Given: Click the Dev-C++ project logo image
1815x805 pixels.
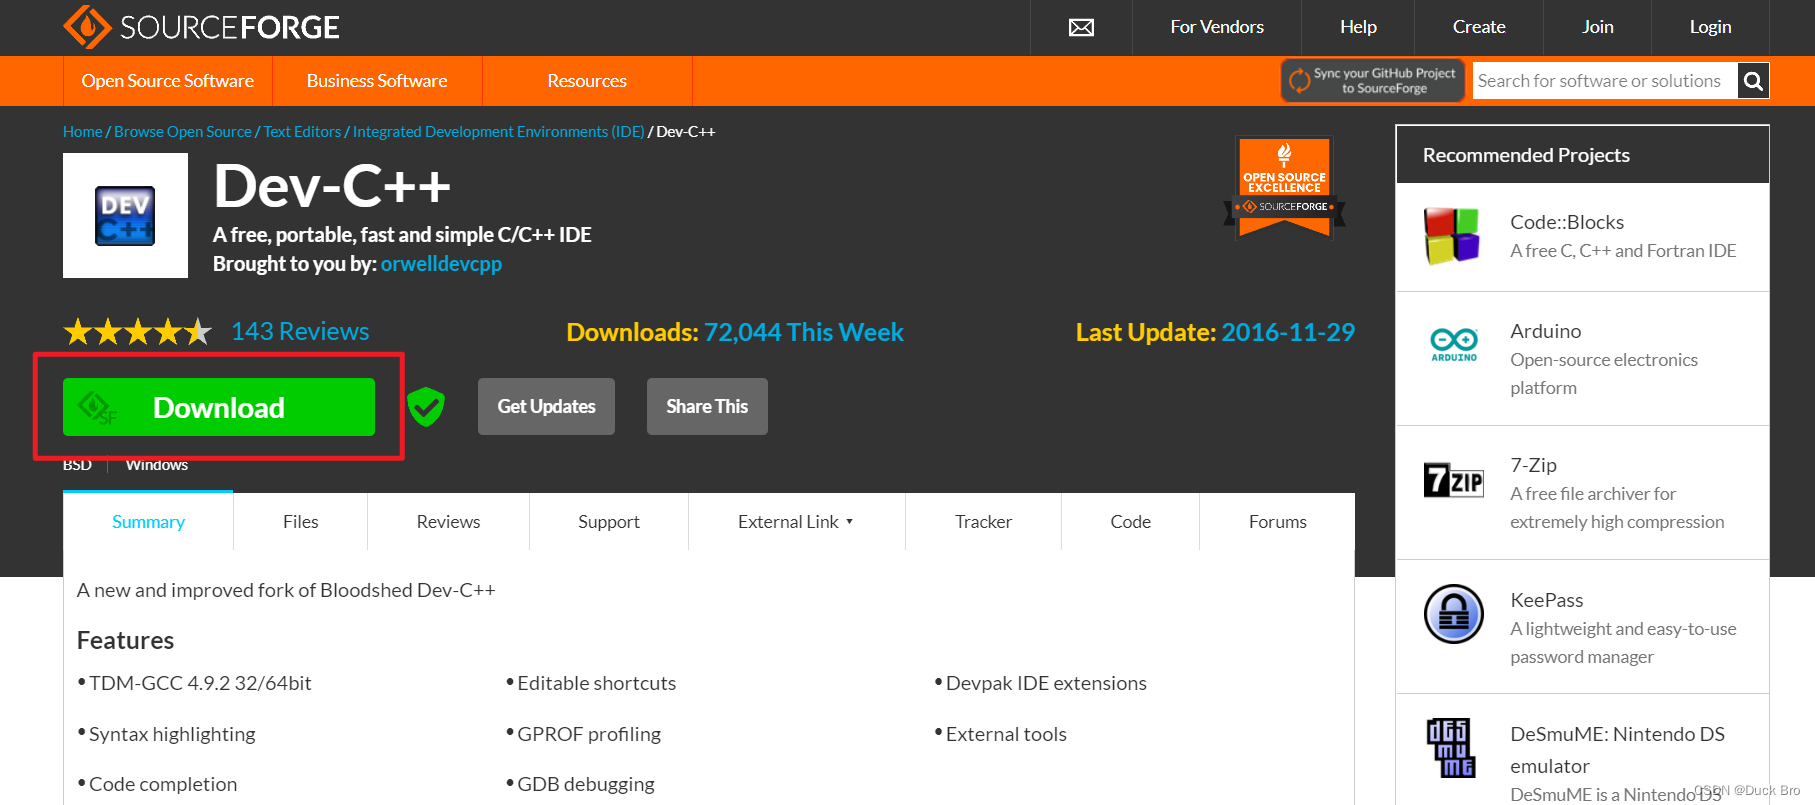Looking at the screenshot, I should tap(125, 215).
